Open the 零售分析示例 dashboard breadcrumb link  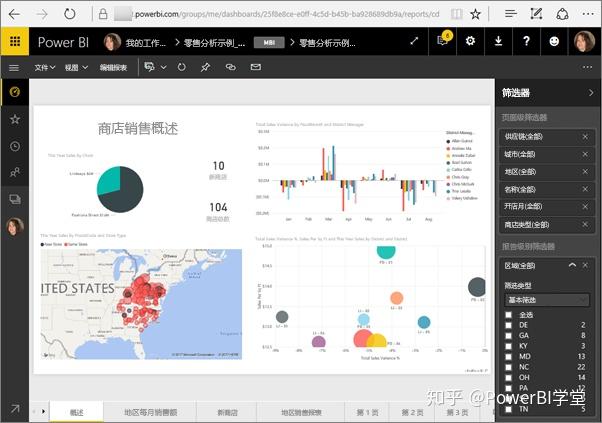coord(214,43)
